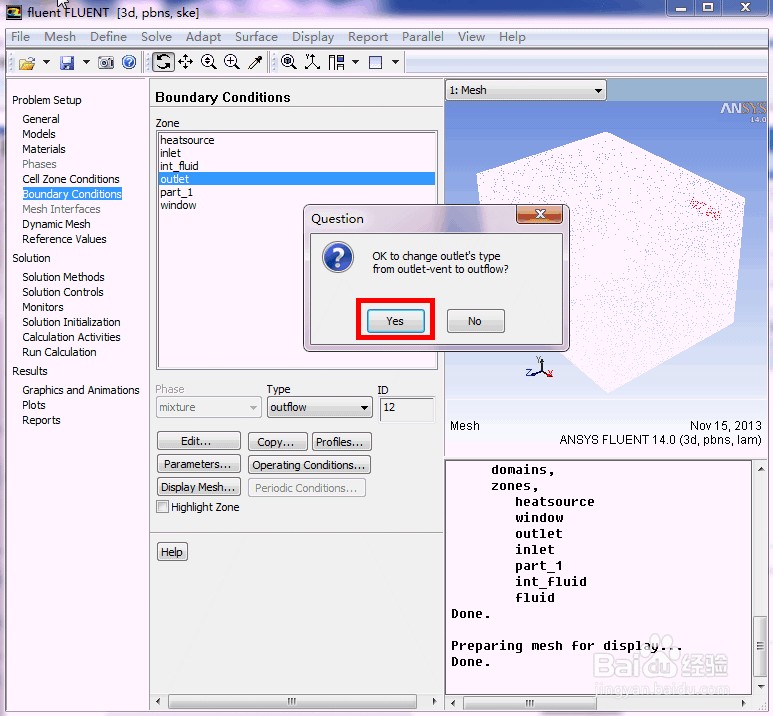Select the heatsource zone

pyautogui.click(x=296, y=140)
